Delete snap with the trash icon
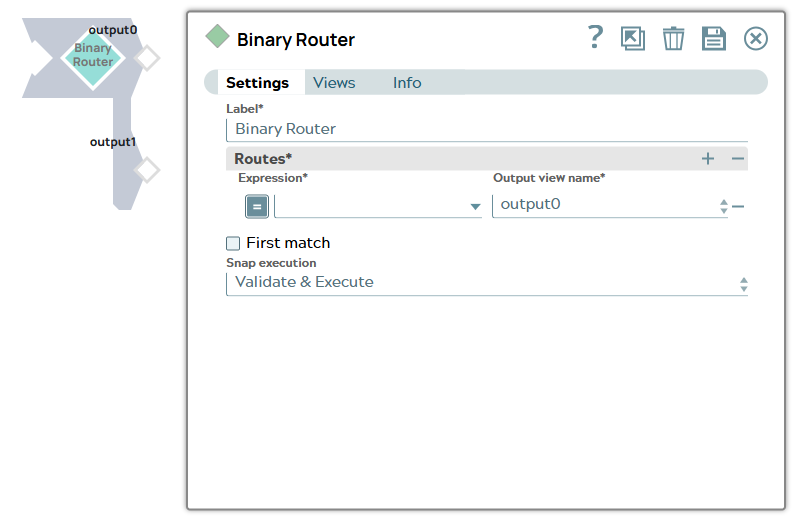 (674, 39)
